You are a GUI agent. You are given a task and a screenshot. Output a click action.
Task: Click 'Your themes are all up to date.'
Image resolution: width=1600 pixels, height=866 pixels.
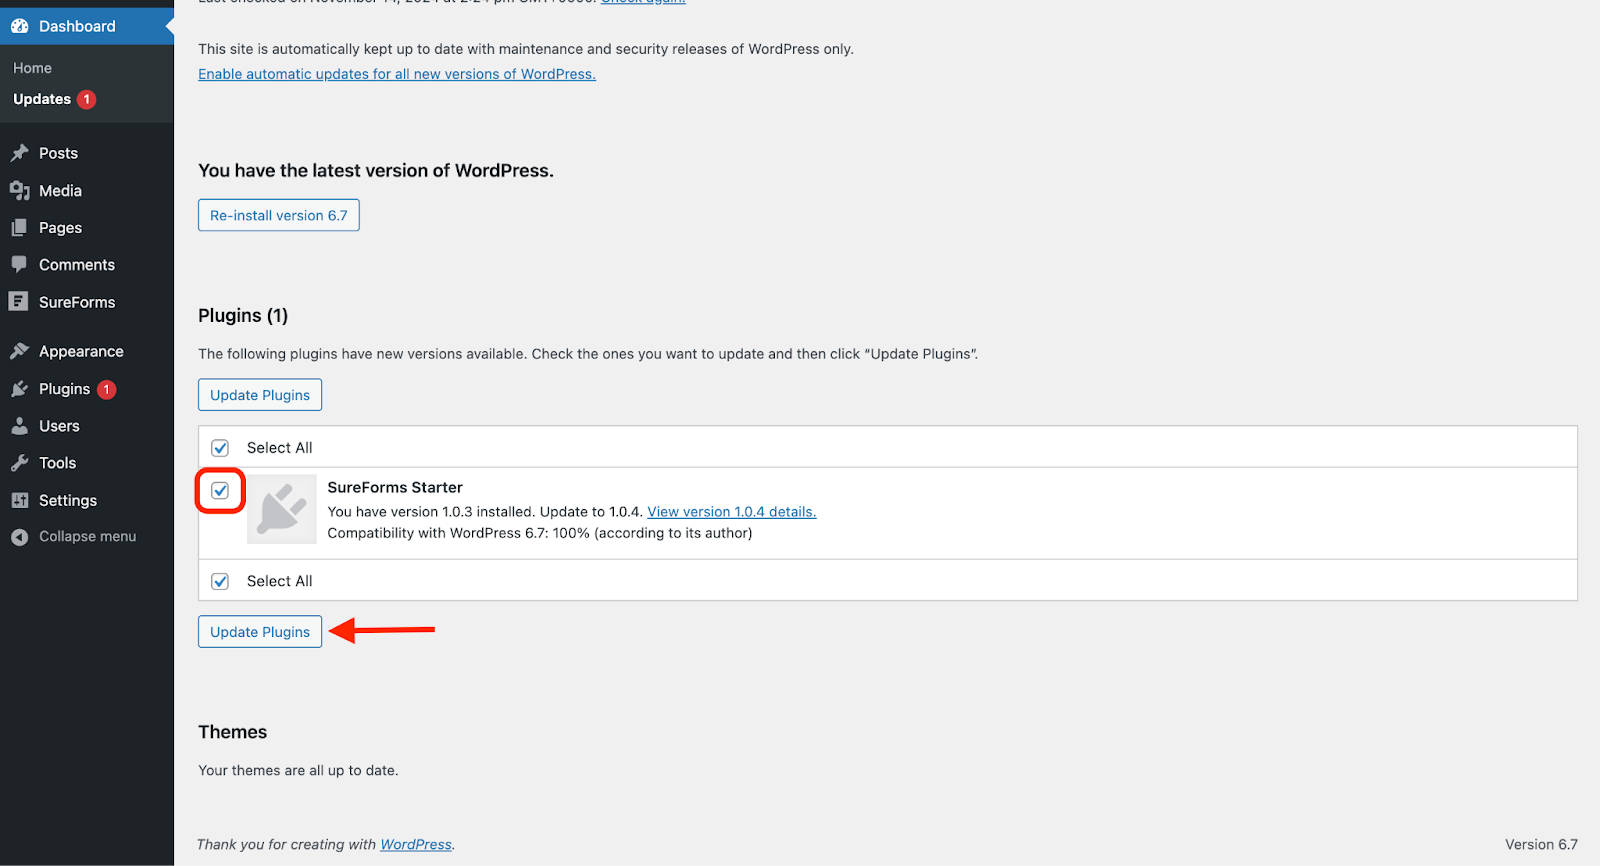click(x=298, y=771)
